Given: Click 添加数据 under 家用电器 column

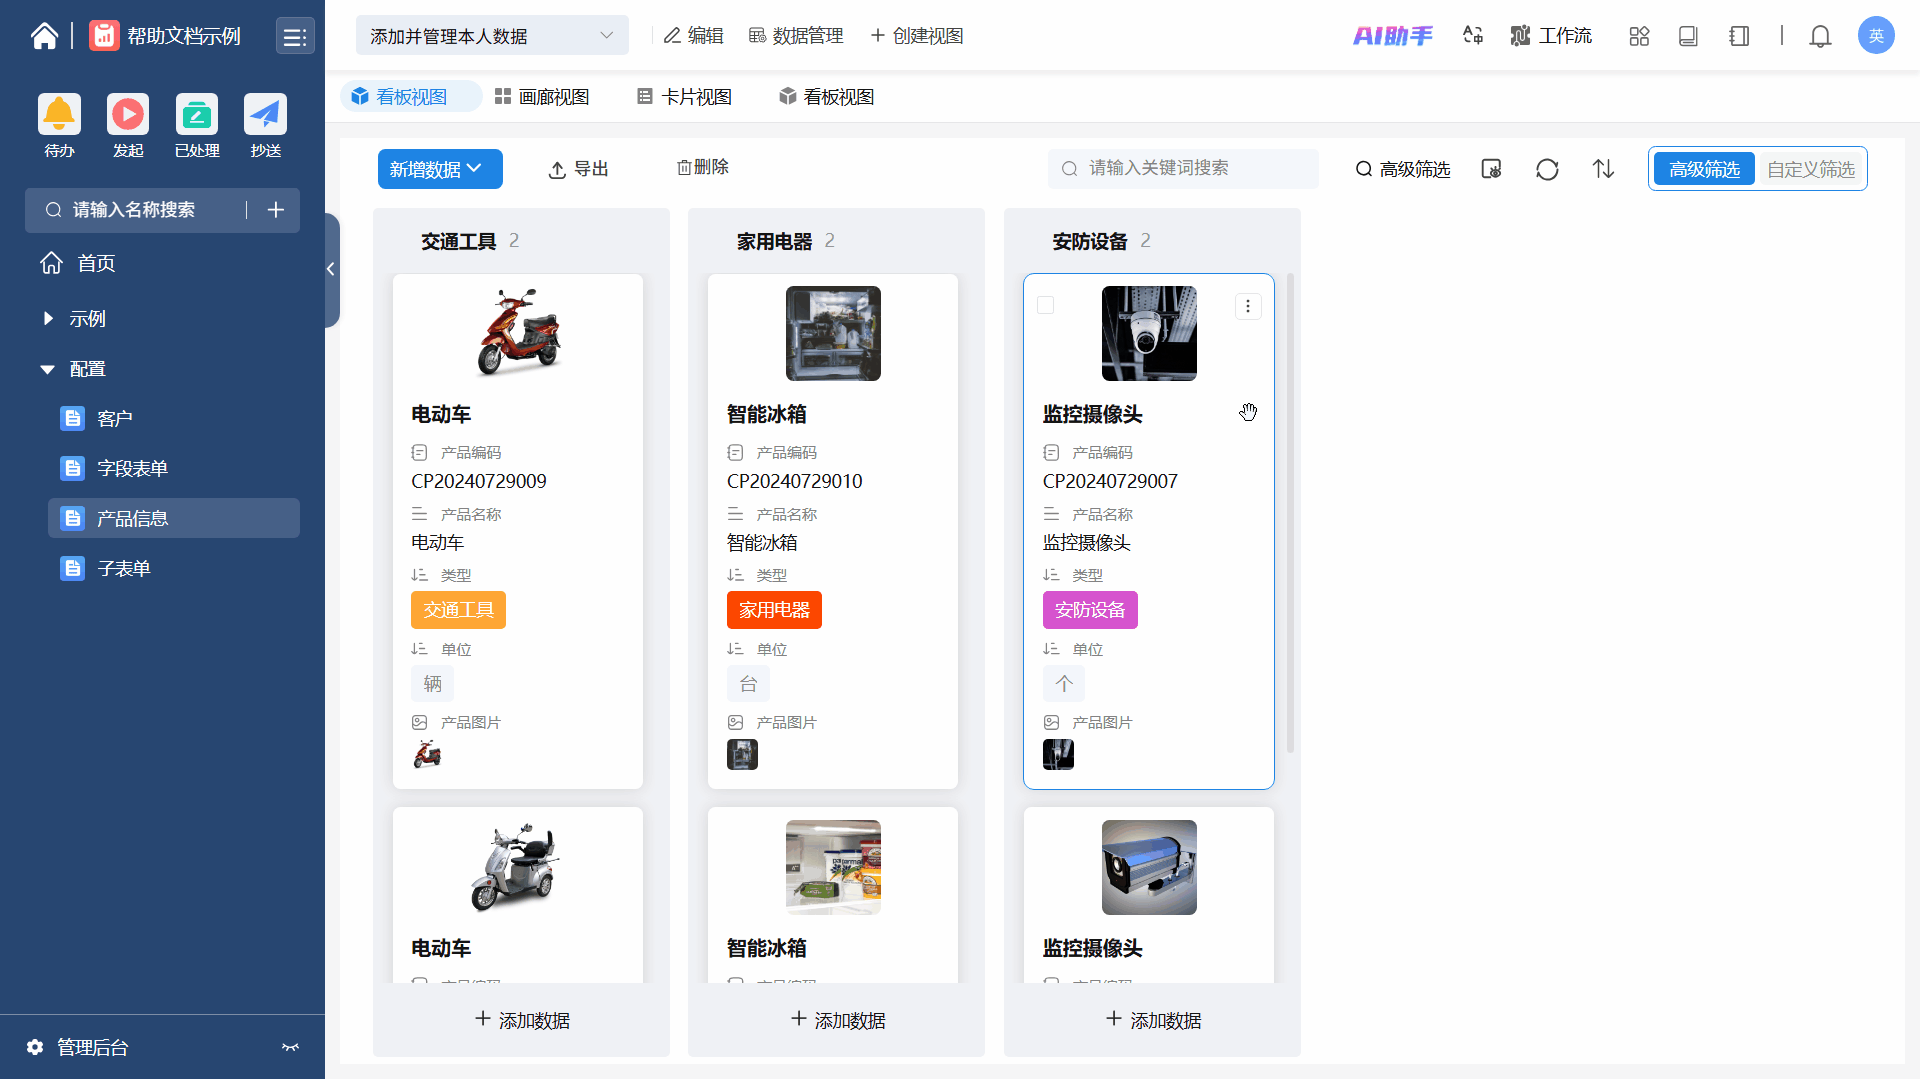Looking at the screenshot, I should [837, 1020].
